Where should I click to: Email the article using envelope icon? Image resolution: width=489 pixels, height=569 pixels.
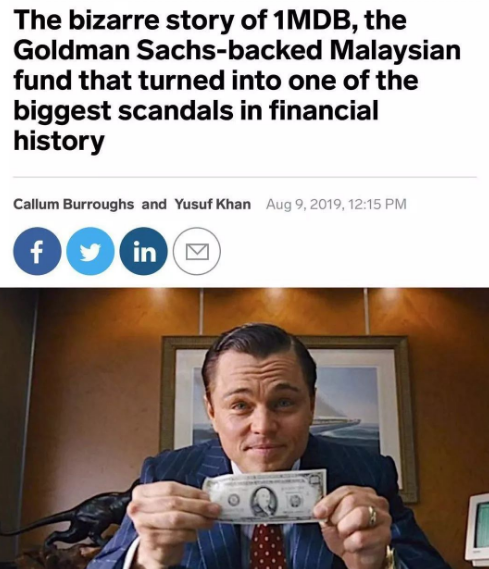pos(197,251)
